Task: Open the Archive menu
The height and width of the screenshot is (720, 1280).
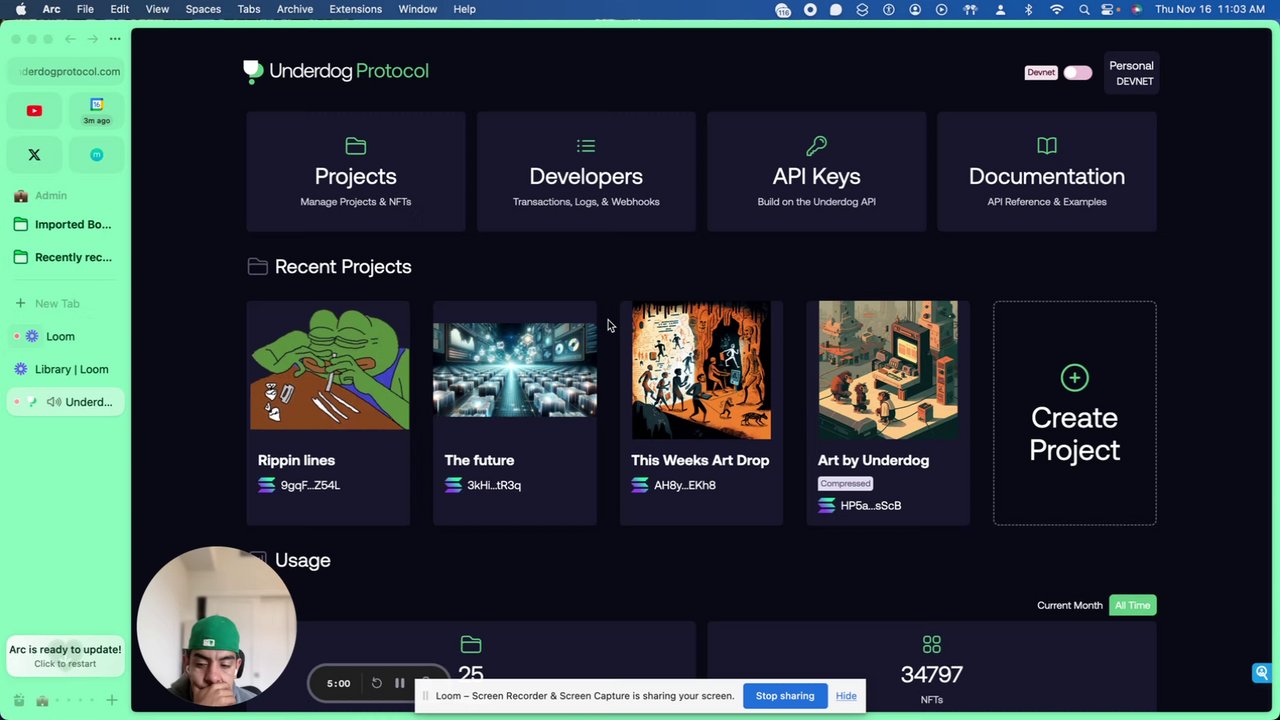Action: (295, 9)
